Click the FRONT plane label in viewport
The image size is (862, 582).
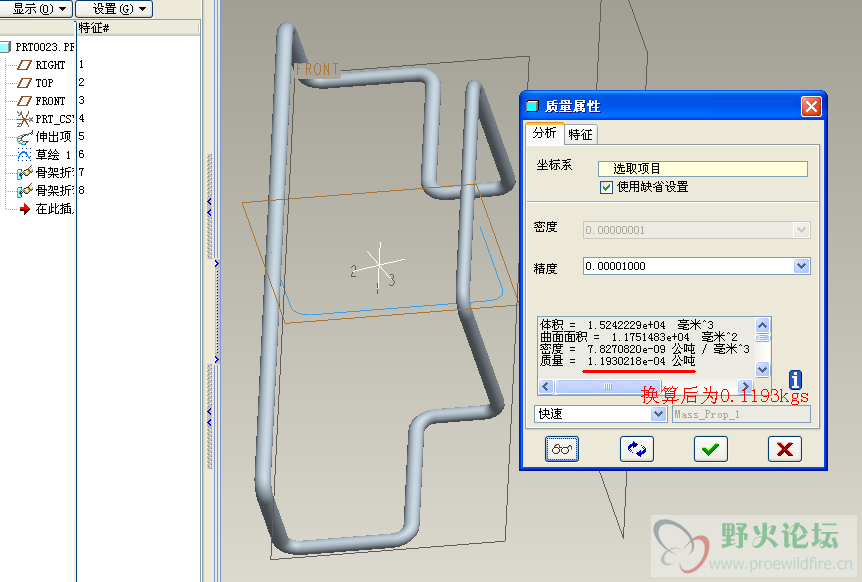(x=317, y=69)
